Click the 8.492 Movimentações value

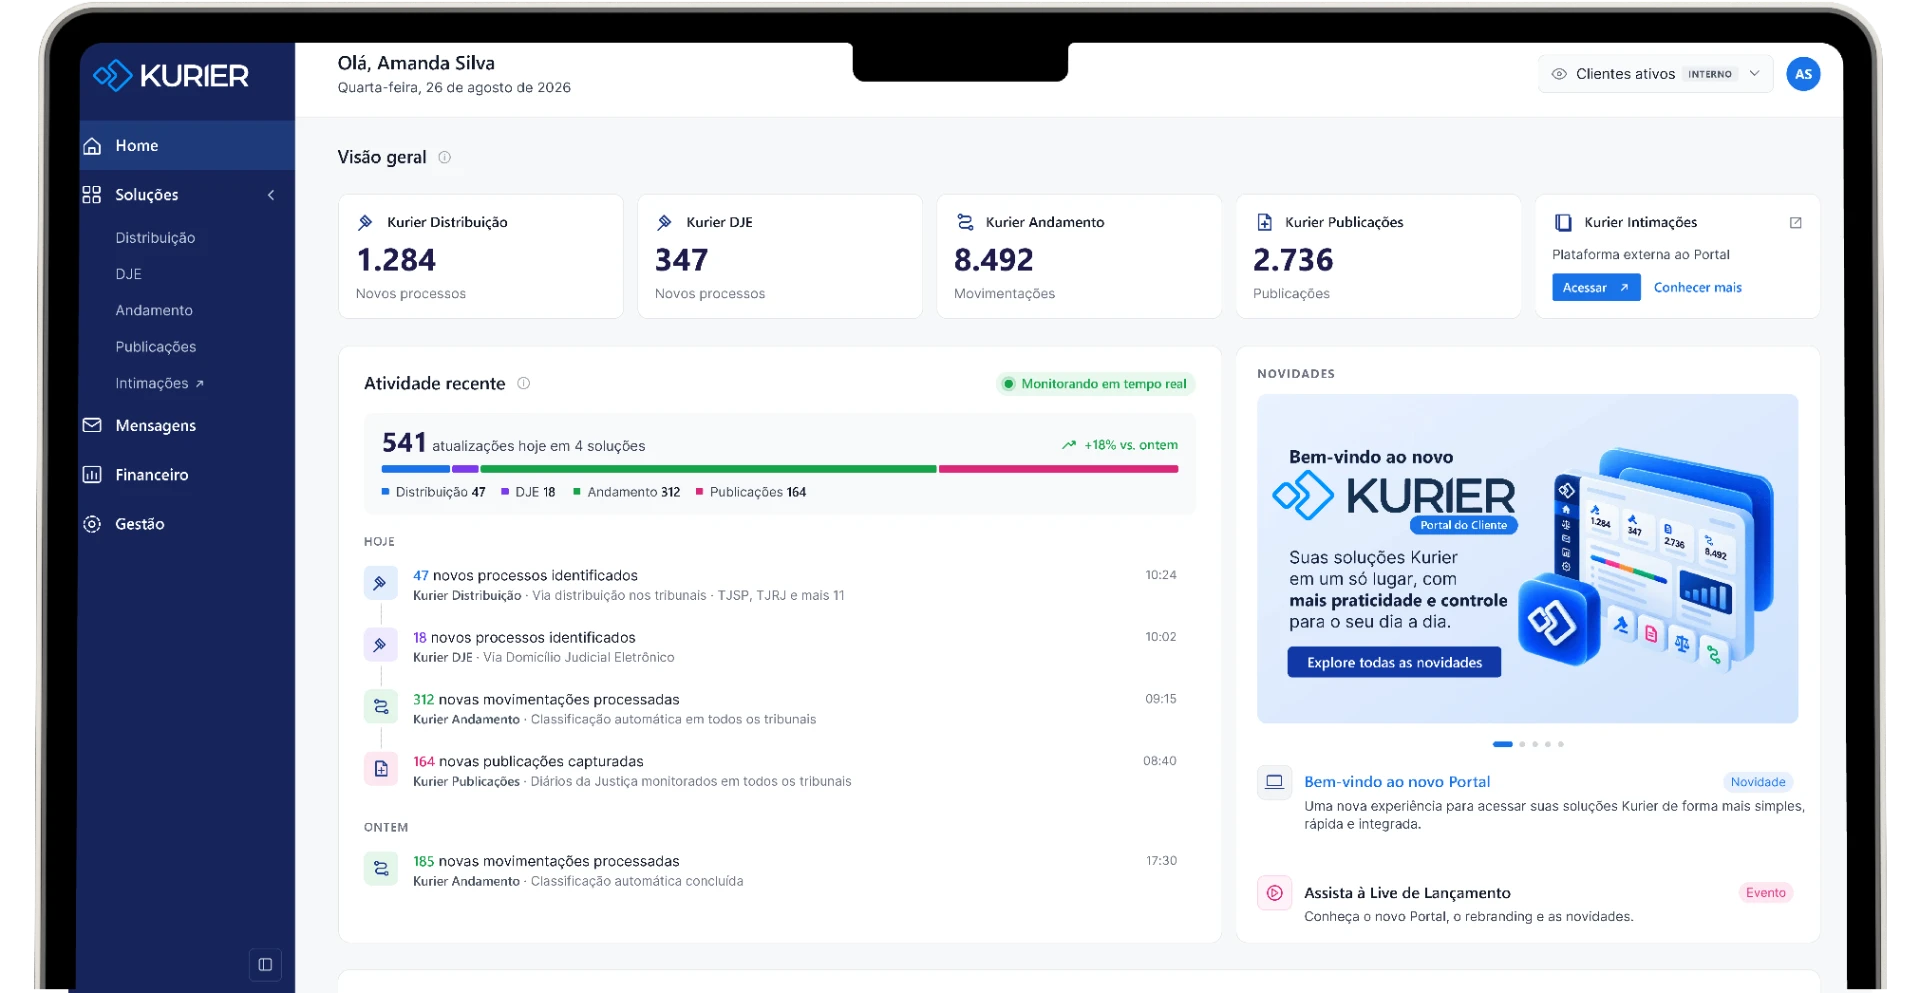(x=993, y=260)
